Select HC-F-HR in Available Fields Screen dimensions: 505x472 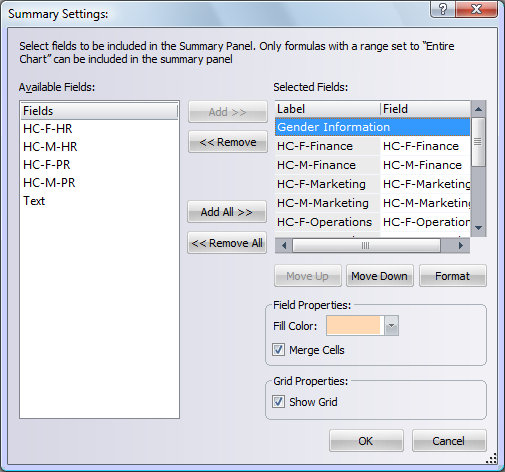coord(99,129)
